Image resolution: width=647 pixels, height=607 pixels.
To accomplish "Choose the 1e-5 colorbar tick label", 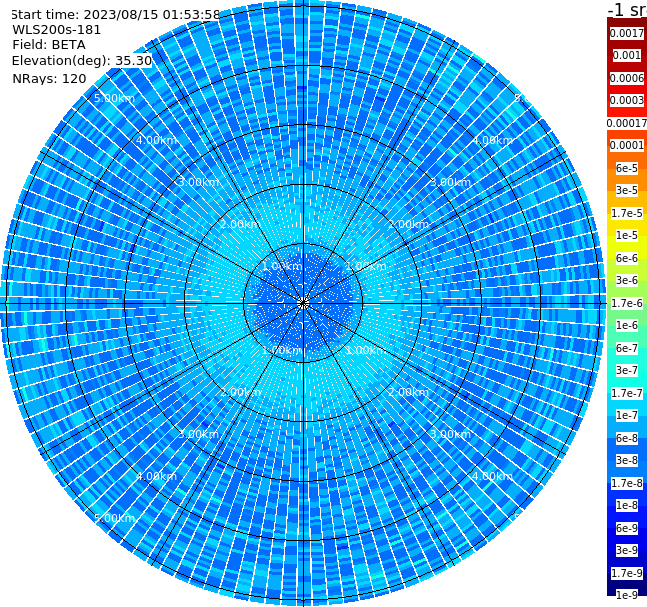I will [x=627, y=235].
